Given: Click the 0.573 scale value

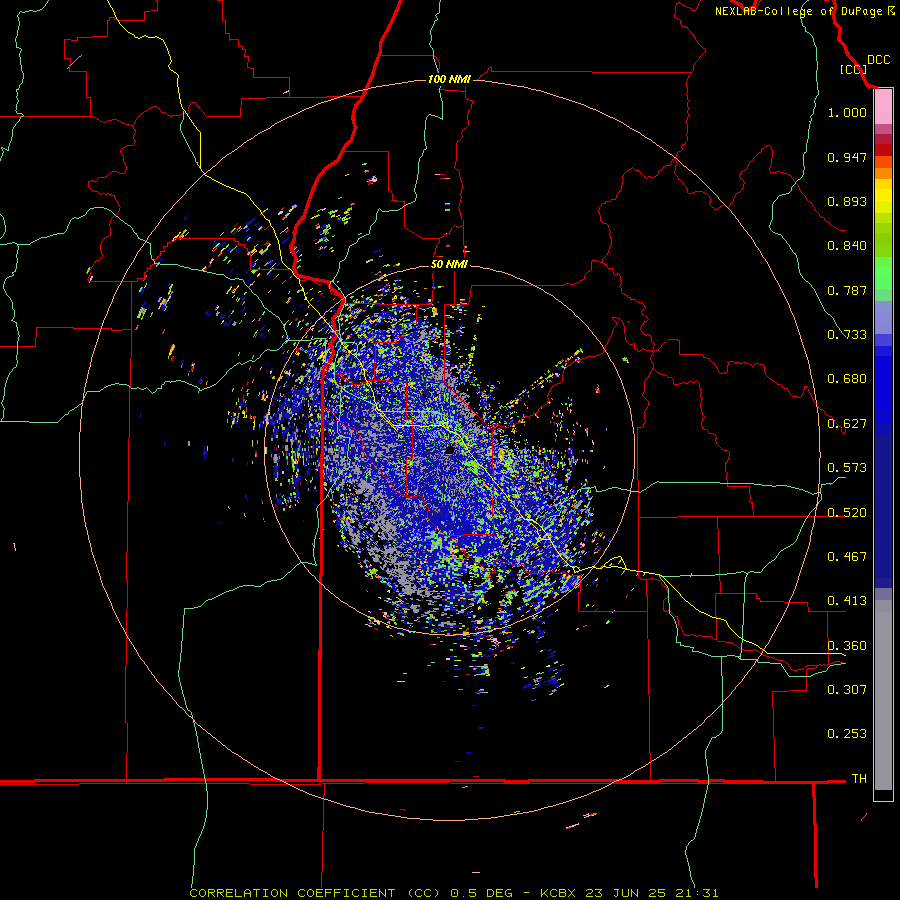Looking at the screenshot, I should click(x=847, y=468).
